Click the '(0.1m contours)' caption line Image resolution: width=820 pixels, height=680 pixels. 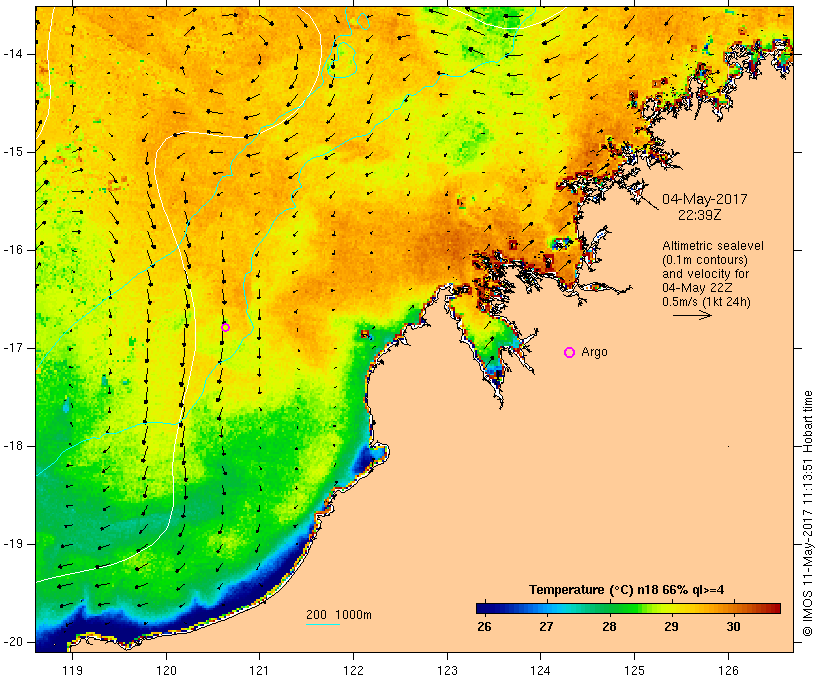coord(704,260)
